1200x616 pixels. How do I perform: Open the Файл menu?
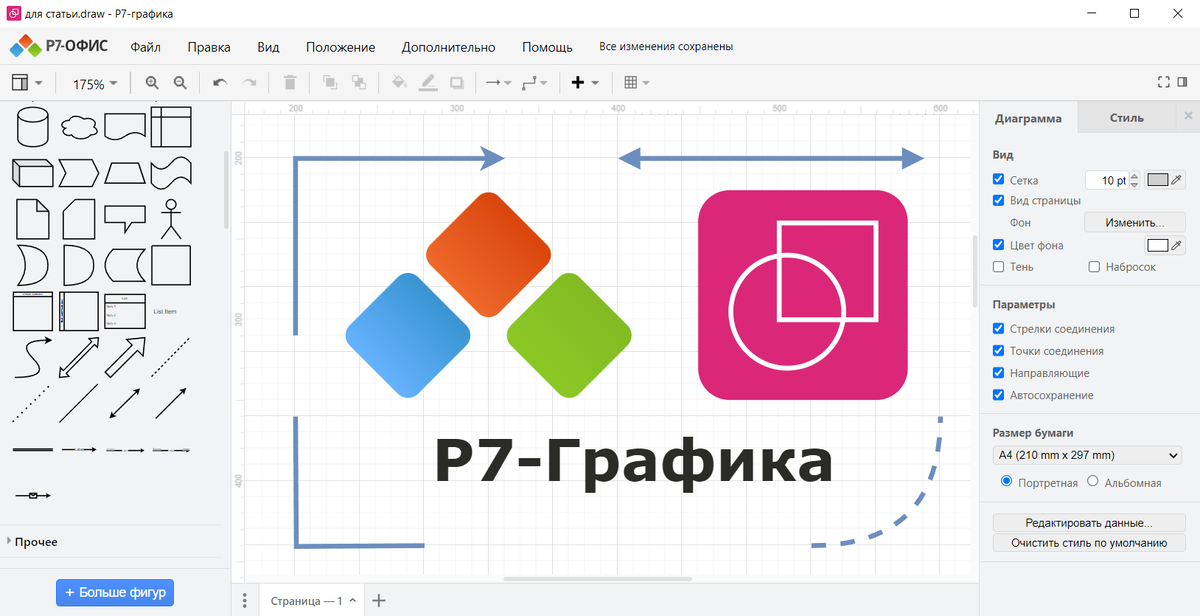click(145, 47)
